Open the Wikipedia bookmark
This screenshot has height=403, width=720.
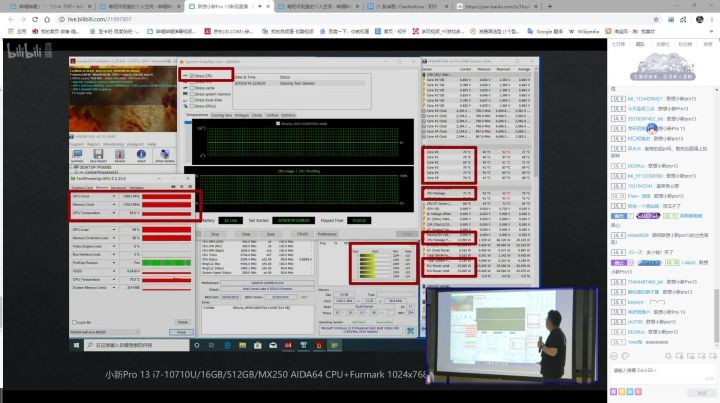click(x=584, y=31)
